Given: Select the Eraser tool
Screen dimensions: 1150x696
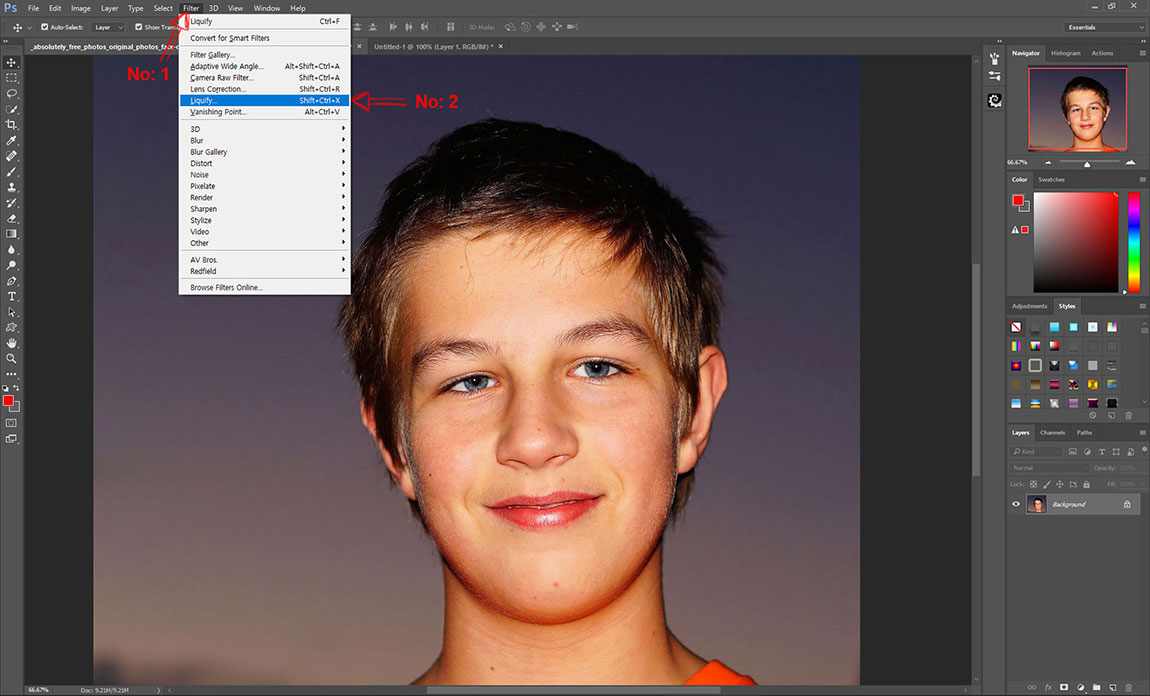Looking at the screenshot, I should point(11,219).
